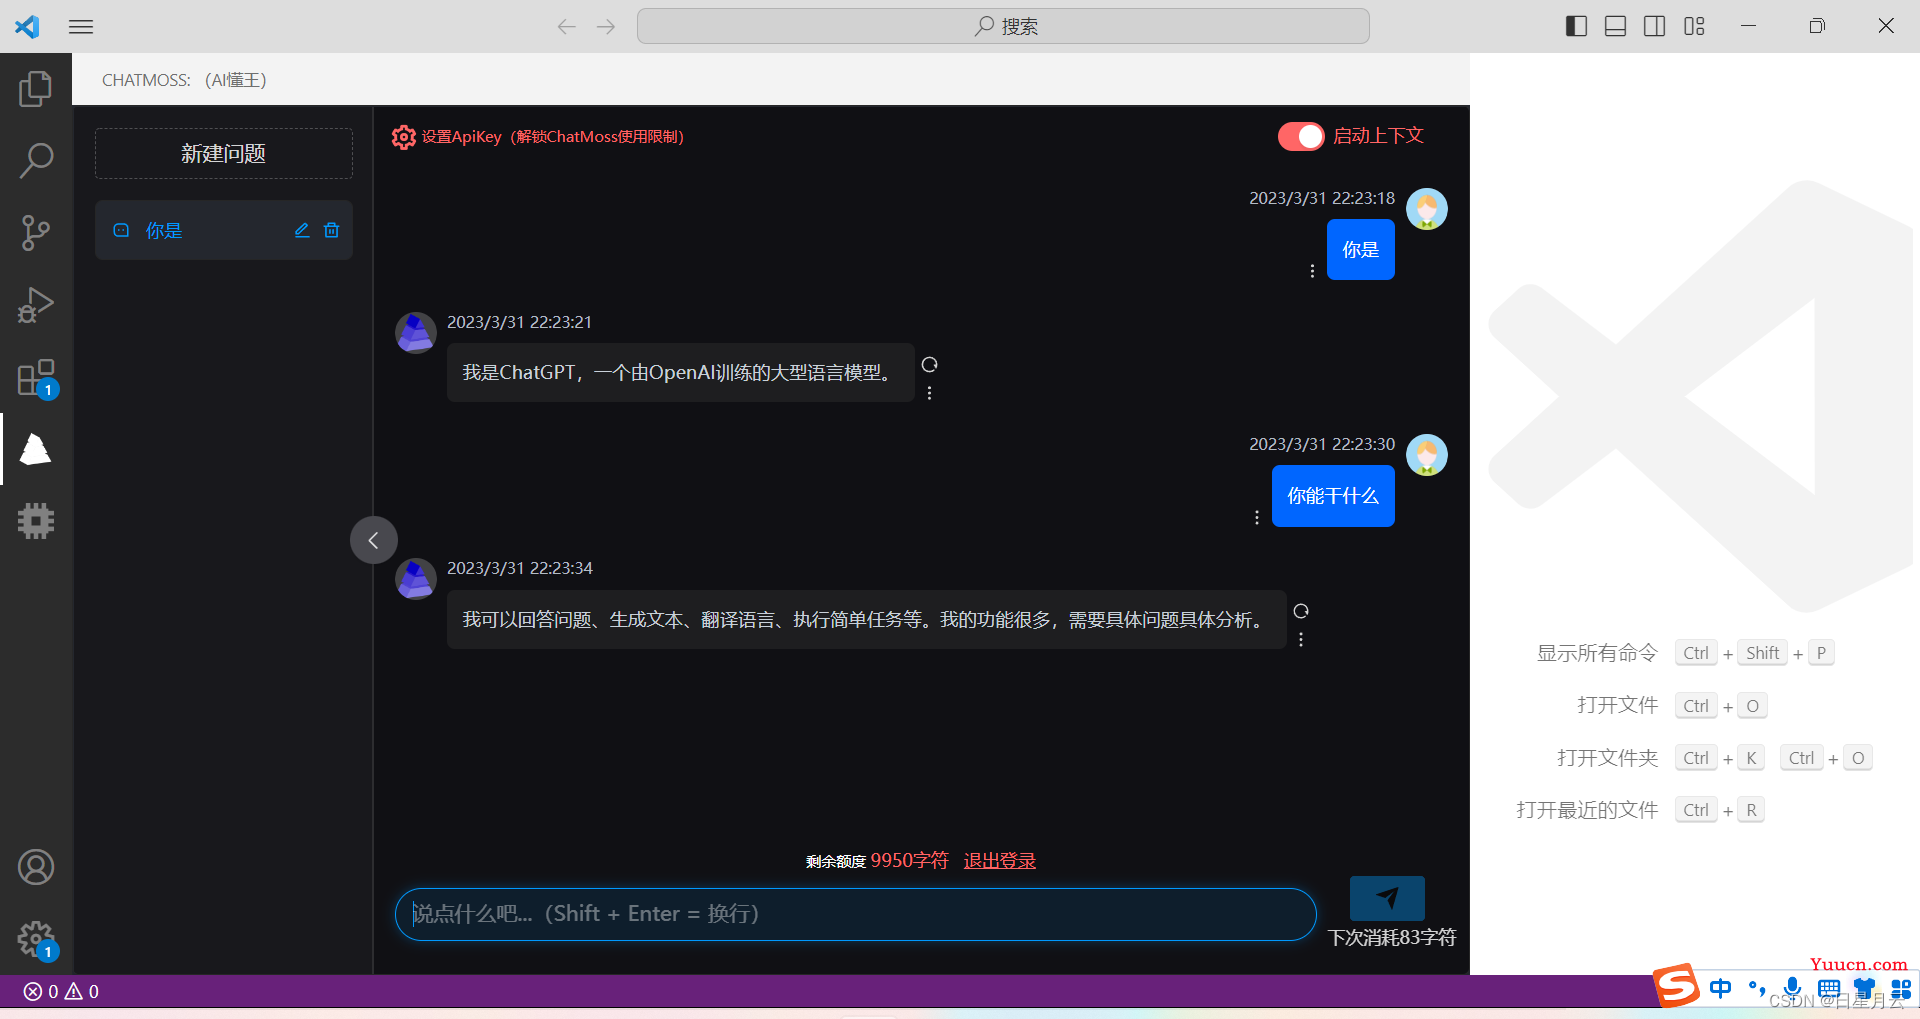This screenshot has height=1019, width=1920.
Task: Toggle the primary side bar layout icon
Action: (1576, 26)
